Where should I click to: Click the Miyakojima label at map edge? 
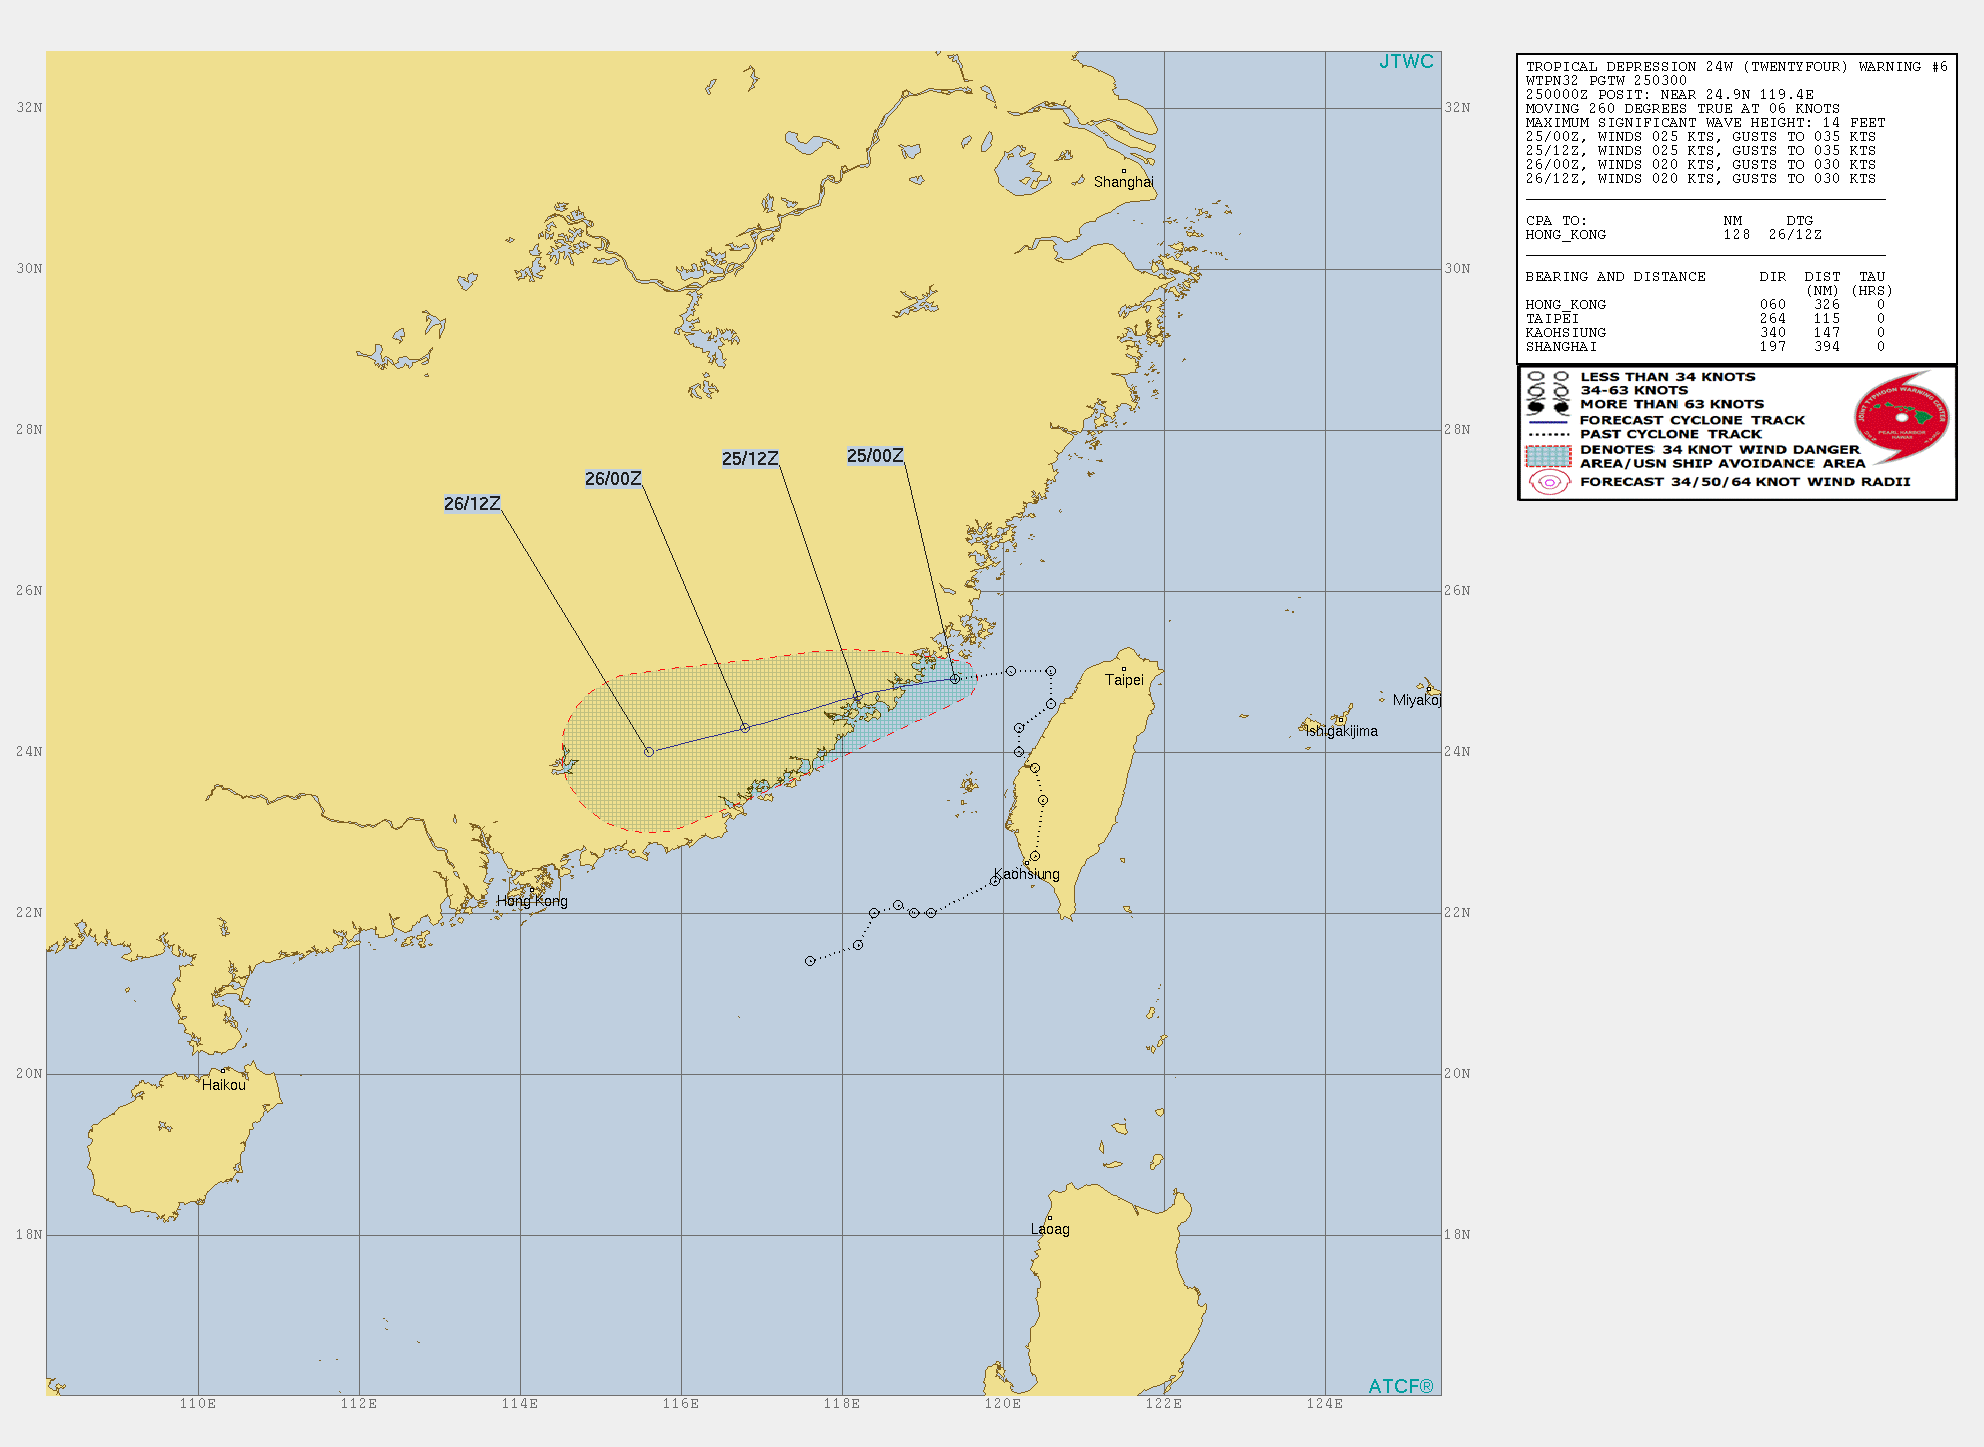click(1417, 700)
